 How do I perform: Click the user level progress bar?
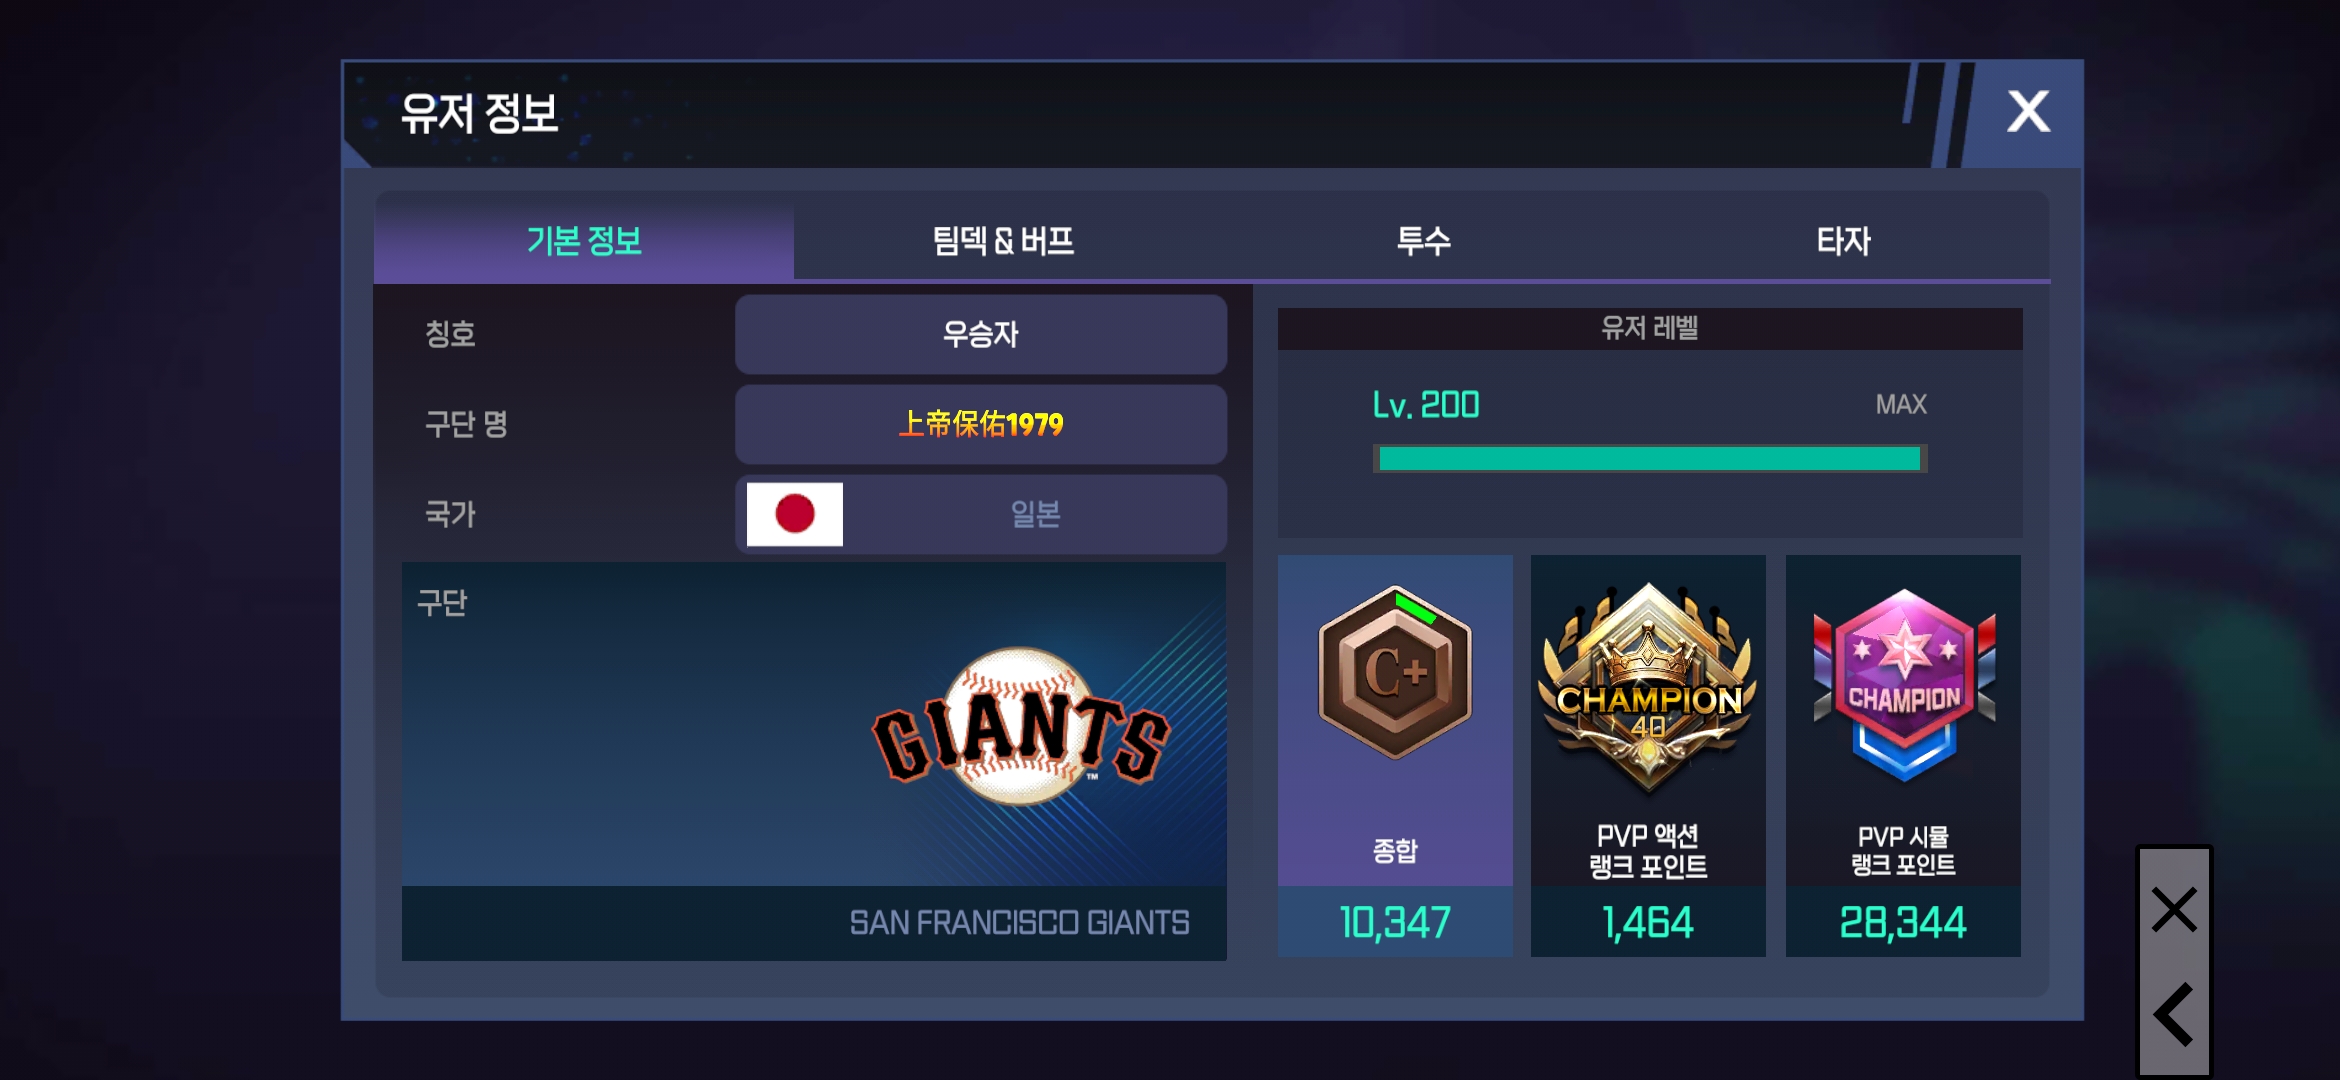[1650, 459]
